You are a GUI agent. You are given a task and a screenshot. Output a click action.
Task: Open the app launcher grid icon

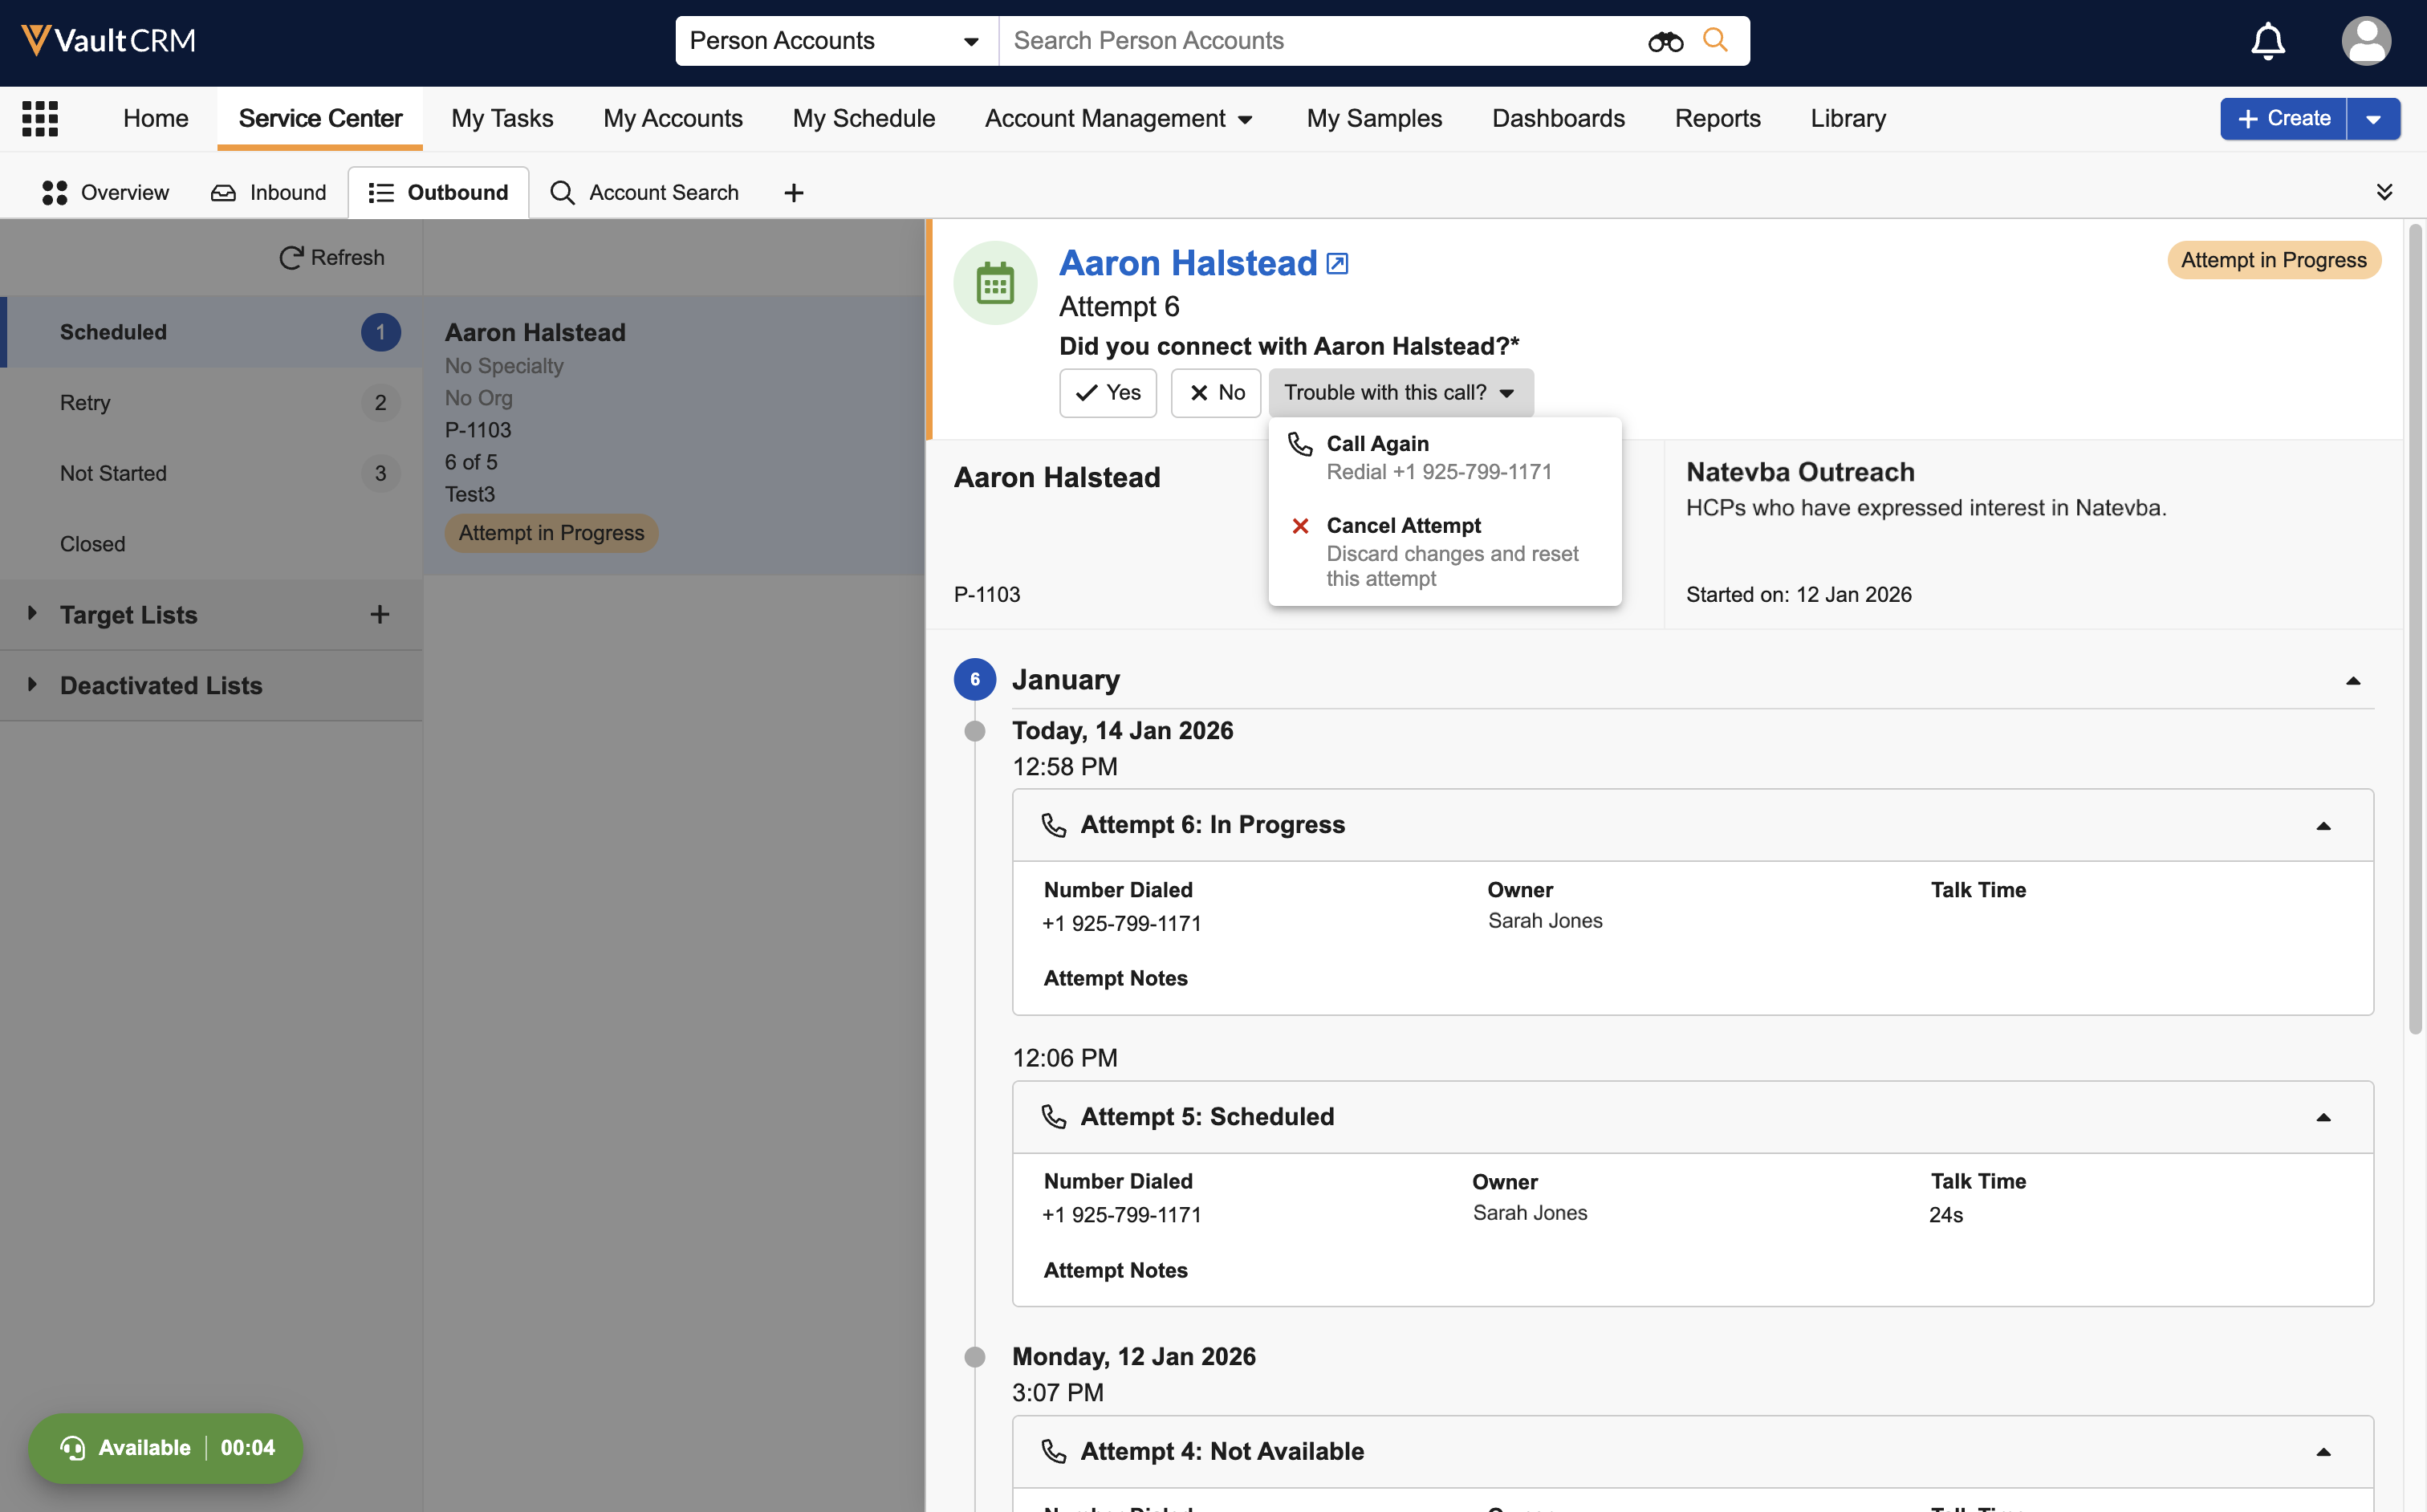tap(40, 118)
